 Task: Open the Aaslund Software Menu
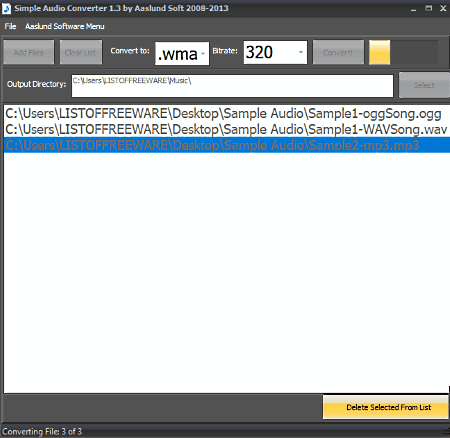tap(65, 26)
